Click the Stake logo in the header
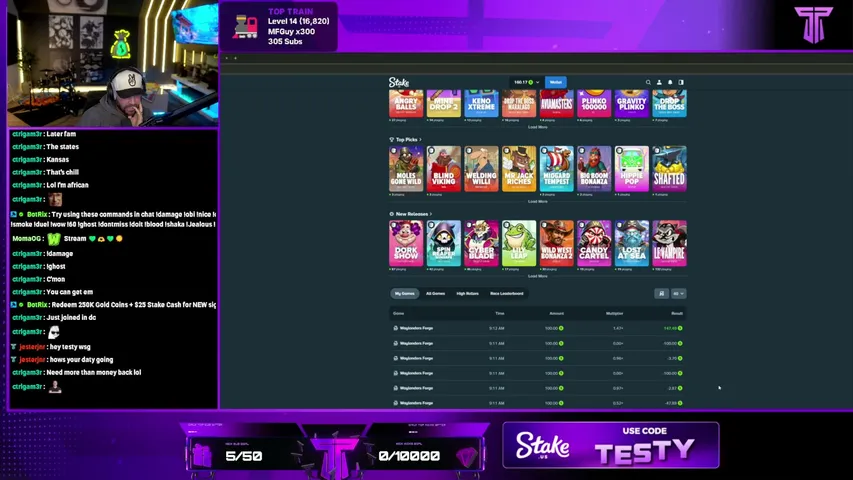 click(398, 82)
